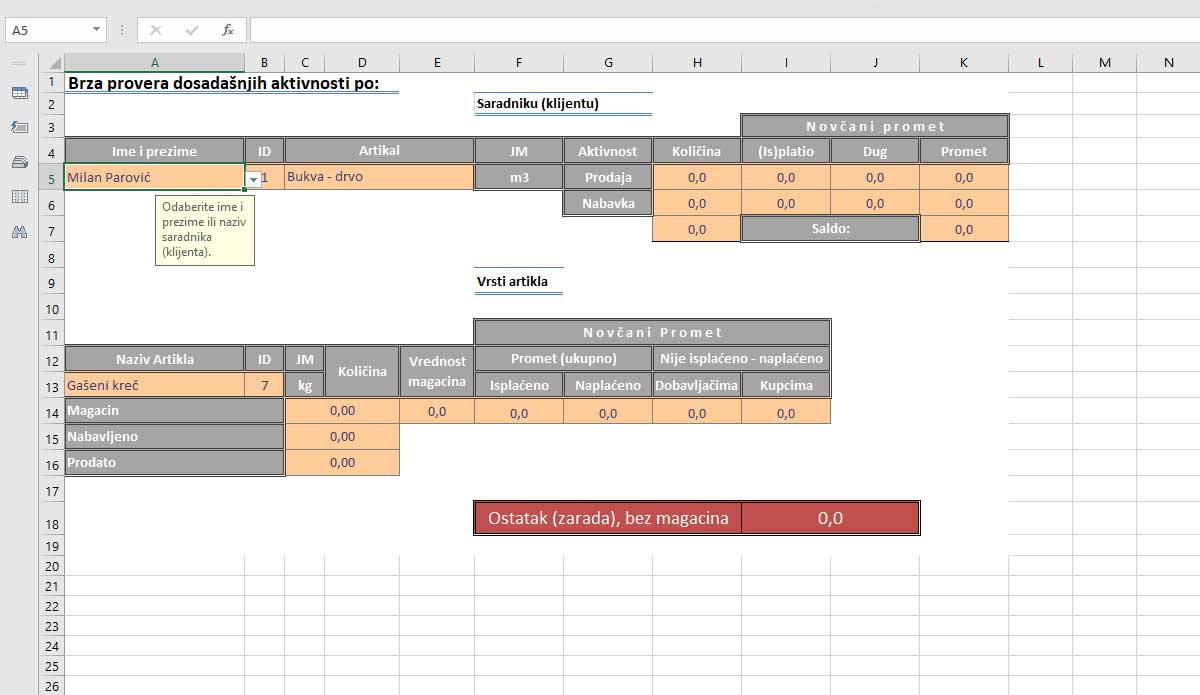1200x695 pixels.
Task: Open the dropdown arrow on Milan Parović cell
Action: (x=253, y=178)
